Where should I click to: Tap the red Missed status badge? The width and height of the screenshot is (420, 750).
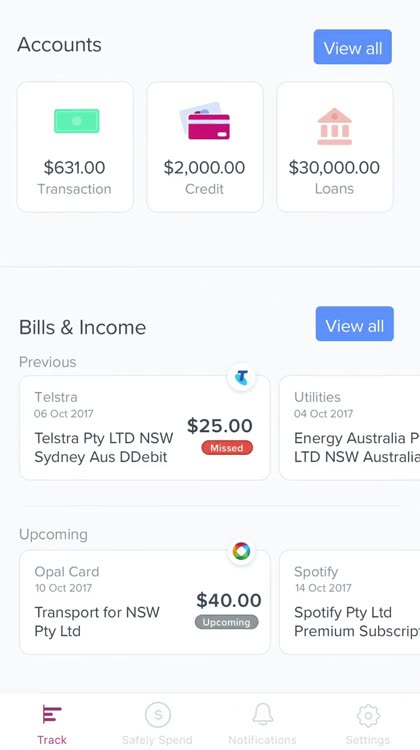[227, 448]
